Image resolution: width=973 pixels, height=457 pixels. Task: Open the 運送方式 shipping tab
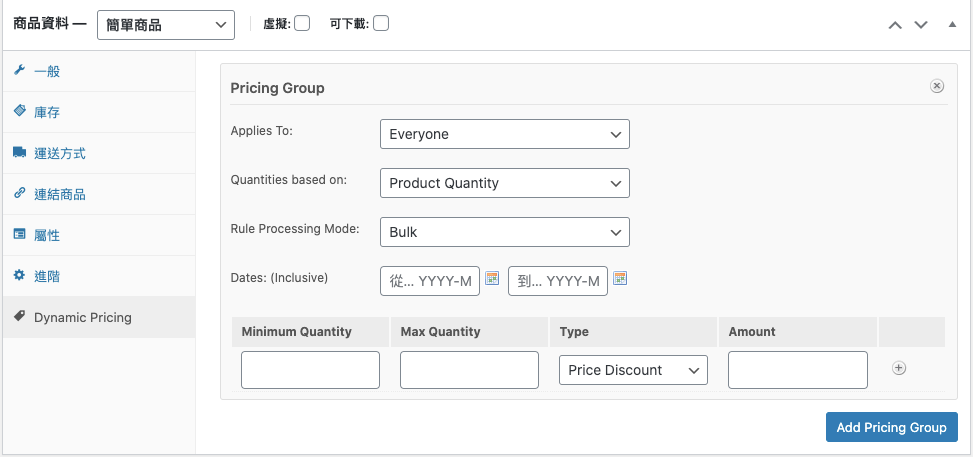point(59,153)
